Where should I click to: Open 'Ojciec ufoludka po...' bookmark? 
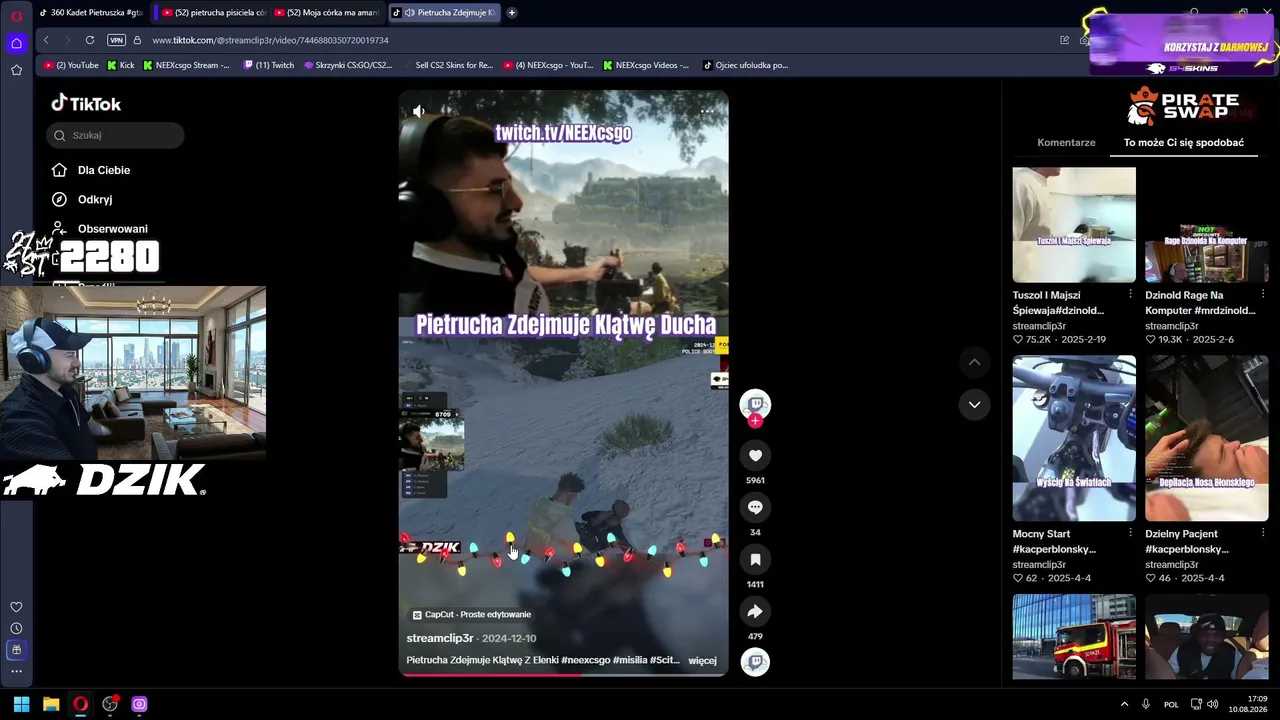coord(746,65)
